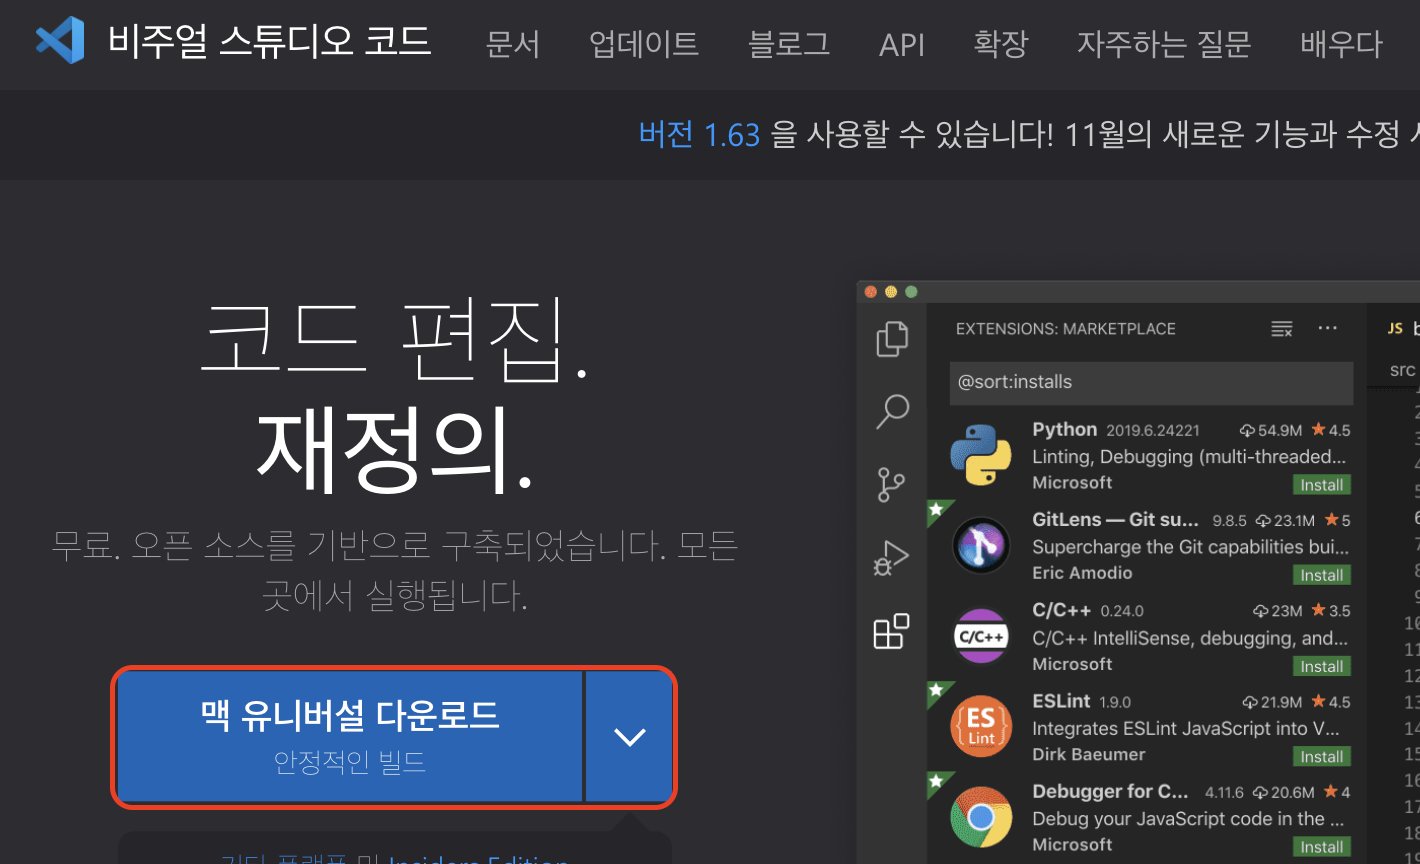Open the 자주하는 질문 menu item

tap(1164, 44)
